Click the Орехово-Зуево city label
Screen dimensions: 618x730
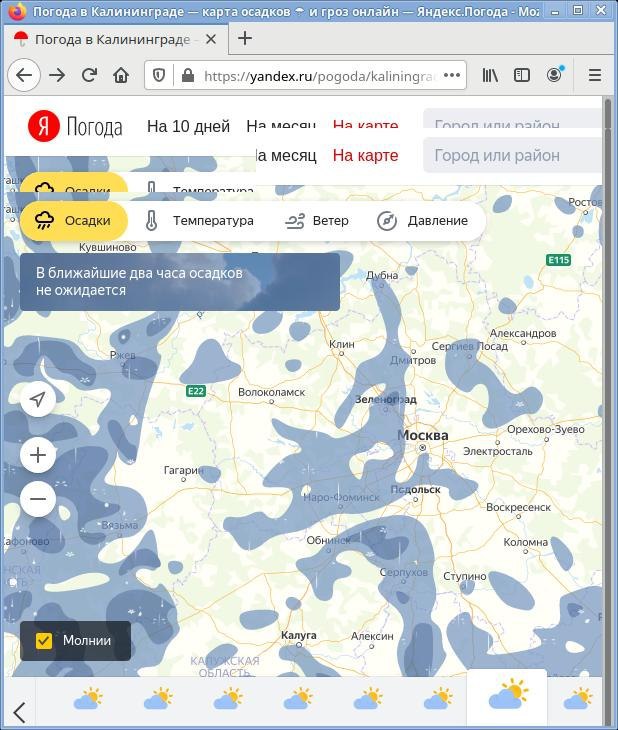click(546, 429)
